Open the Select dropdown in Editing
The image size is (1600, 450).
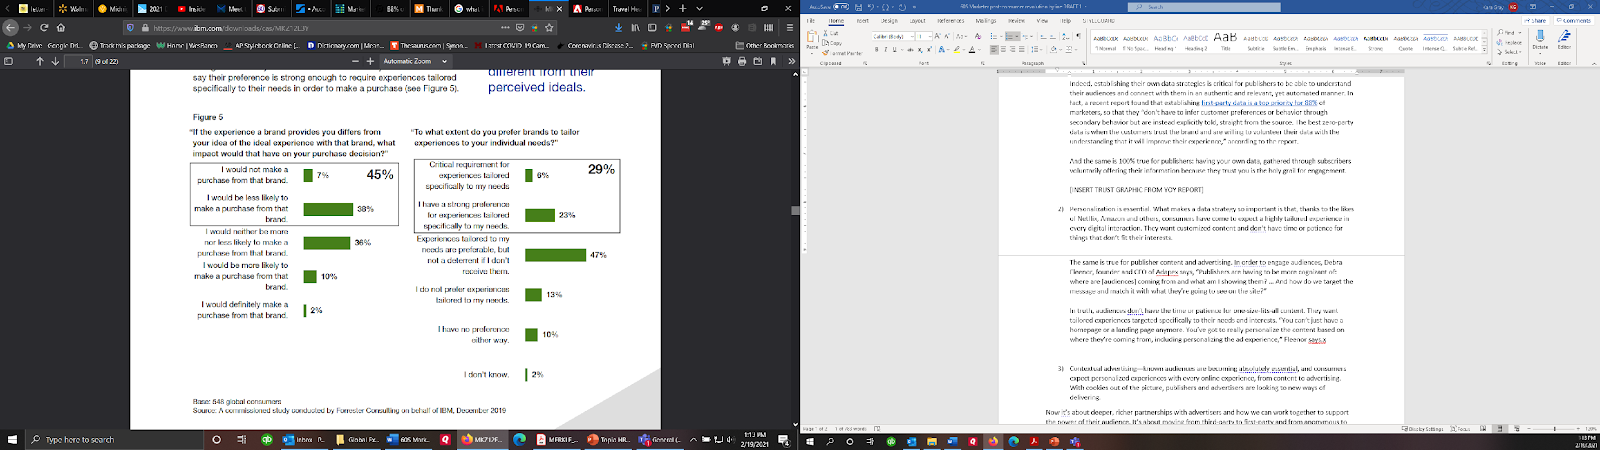click(1509, 52)
